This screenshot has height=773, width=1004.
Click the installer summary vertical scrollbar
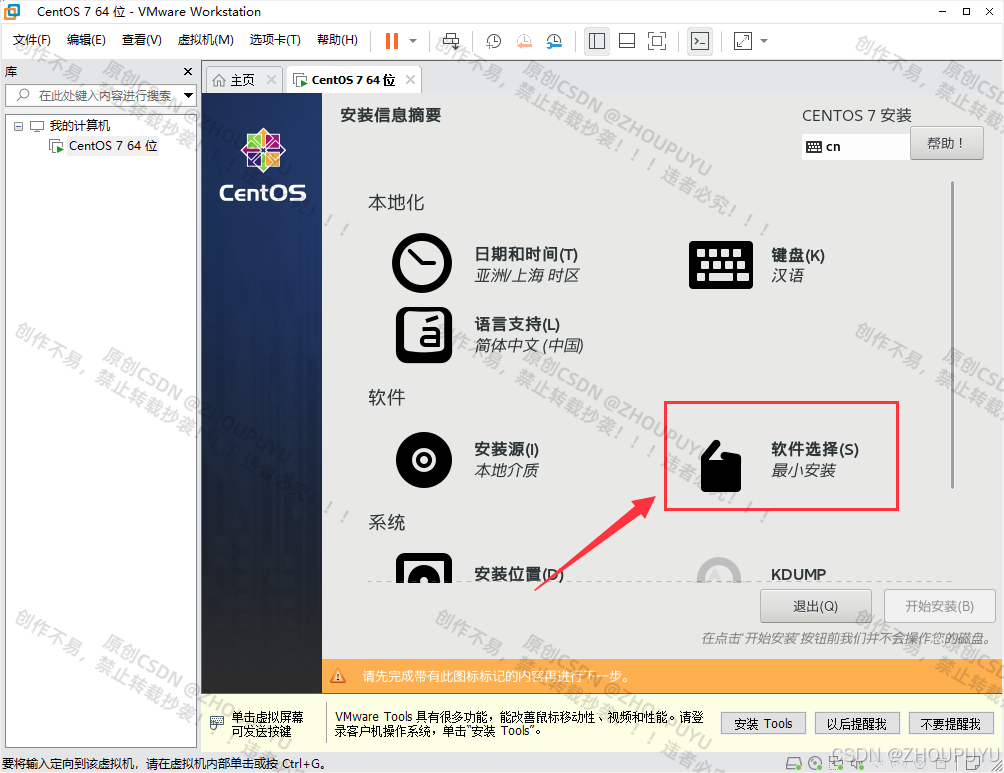pyautogui.click(x=952, y=334)
